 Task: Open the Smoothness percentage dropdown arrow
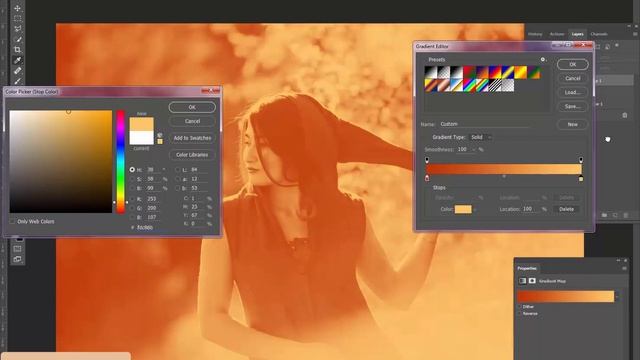[x=474, y=150]
